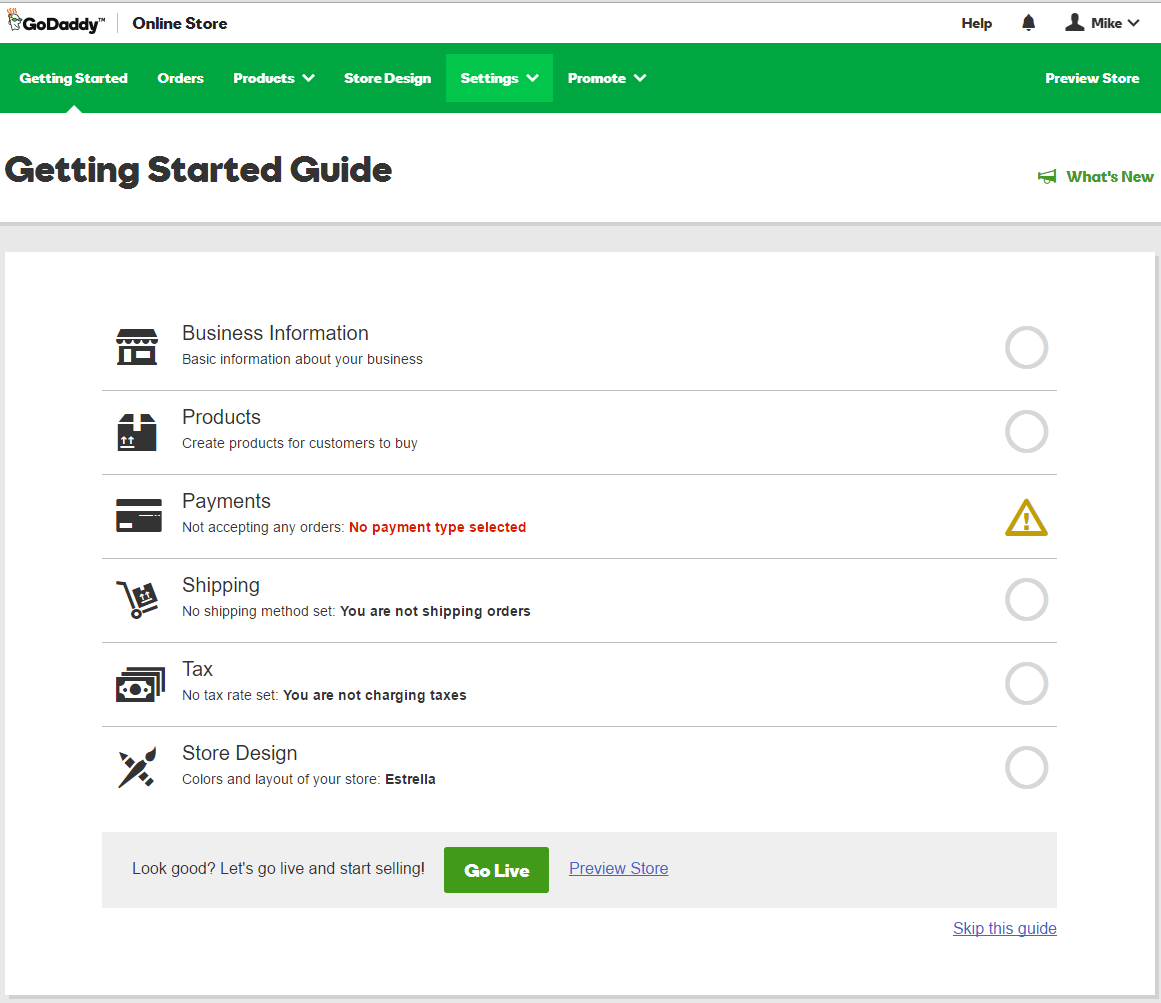Mark the Shipping step circle

(1026, 599)
